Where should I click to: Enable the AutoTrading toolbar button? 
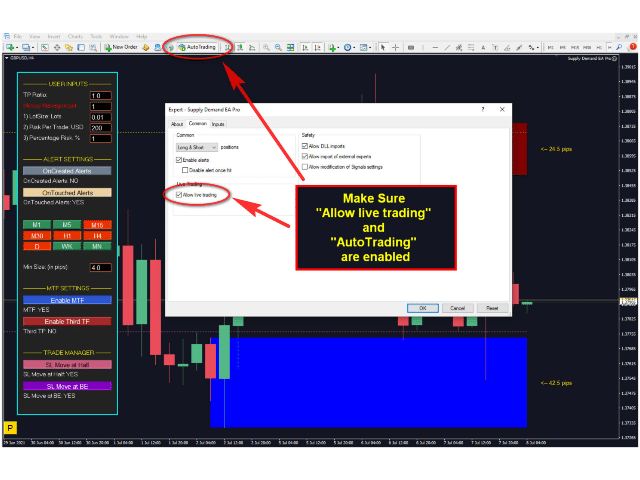click(197, 47)
